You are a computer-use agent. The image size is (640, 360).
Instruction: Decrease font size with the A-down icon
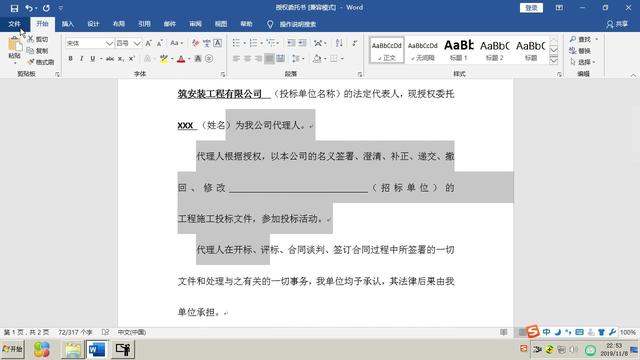point(160,43)
